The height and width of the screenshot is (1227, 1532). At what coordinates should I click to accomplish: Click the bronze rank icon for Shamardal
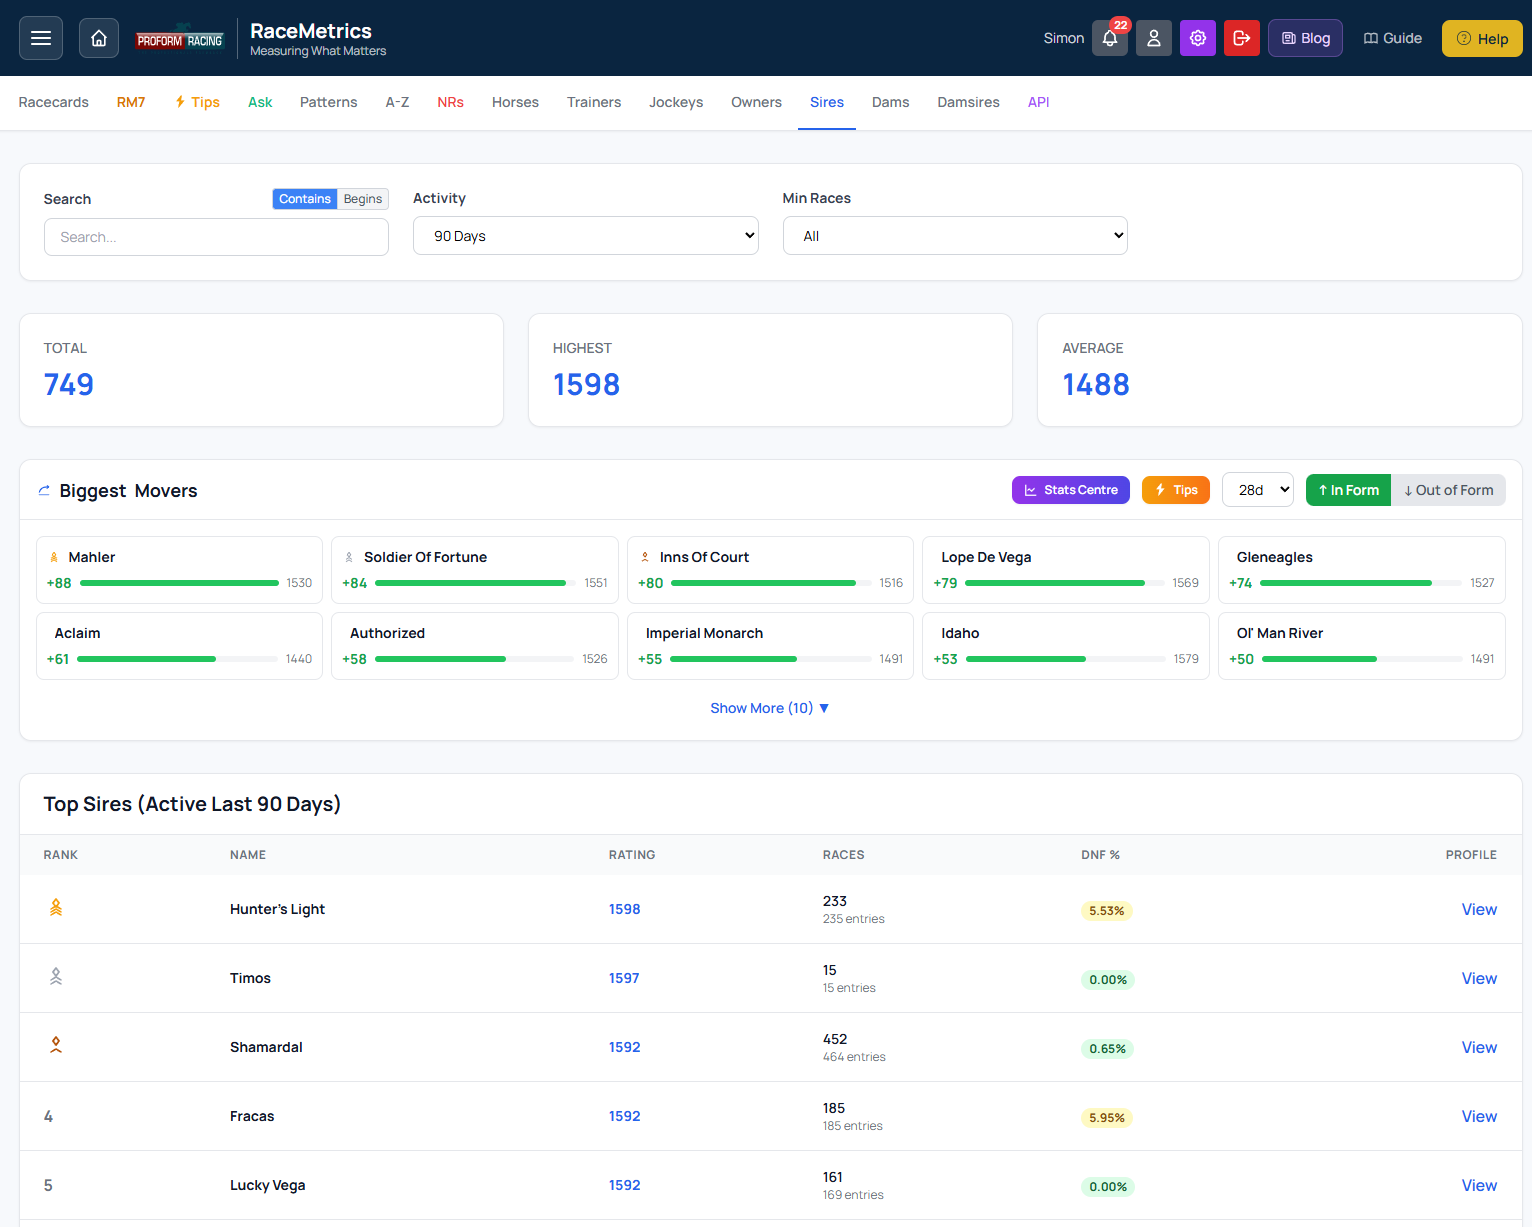click(56, 1046)
